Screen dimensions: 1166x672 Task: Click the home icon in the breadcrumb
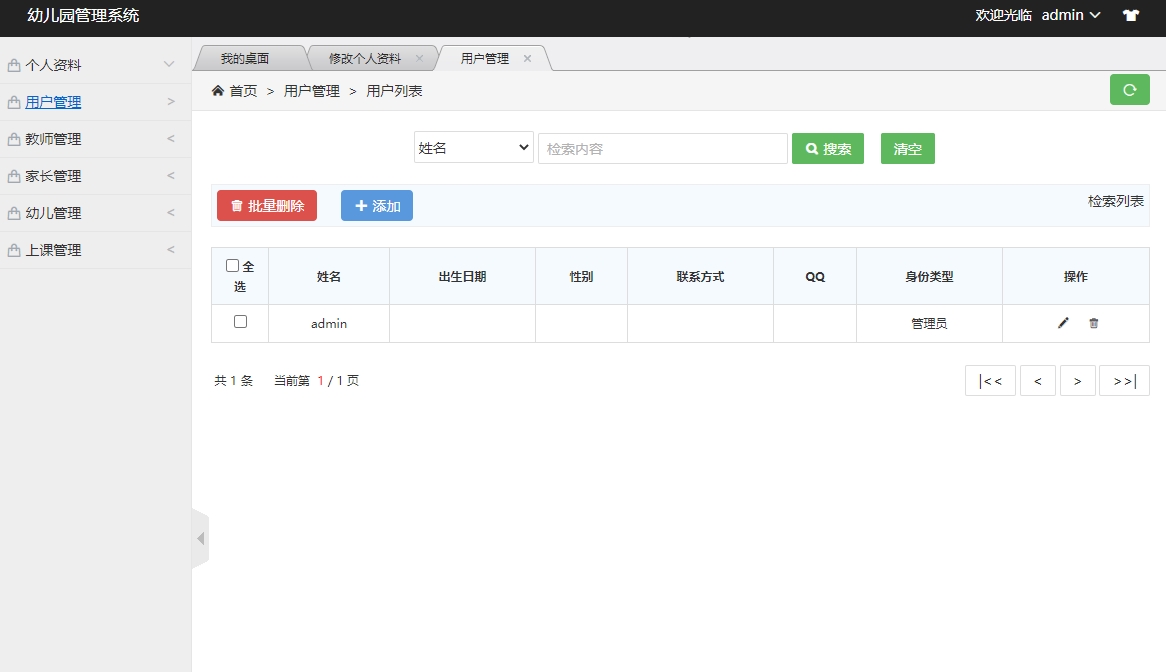pyautogui.click(x=217, y=89)
